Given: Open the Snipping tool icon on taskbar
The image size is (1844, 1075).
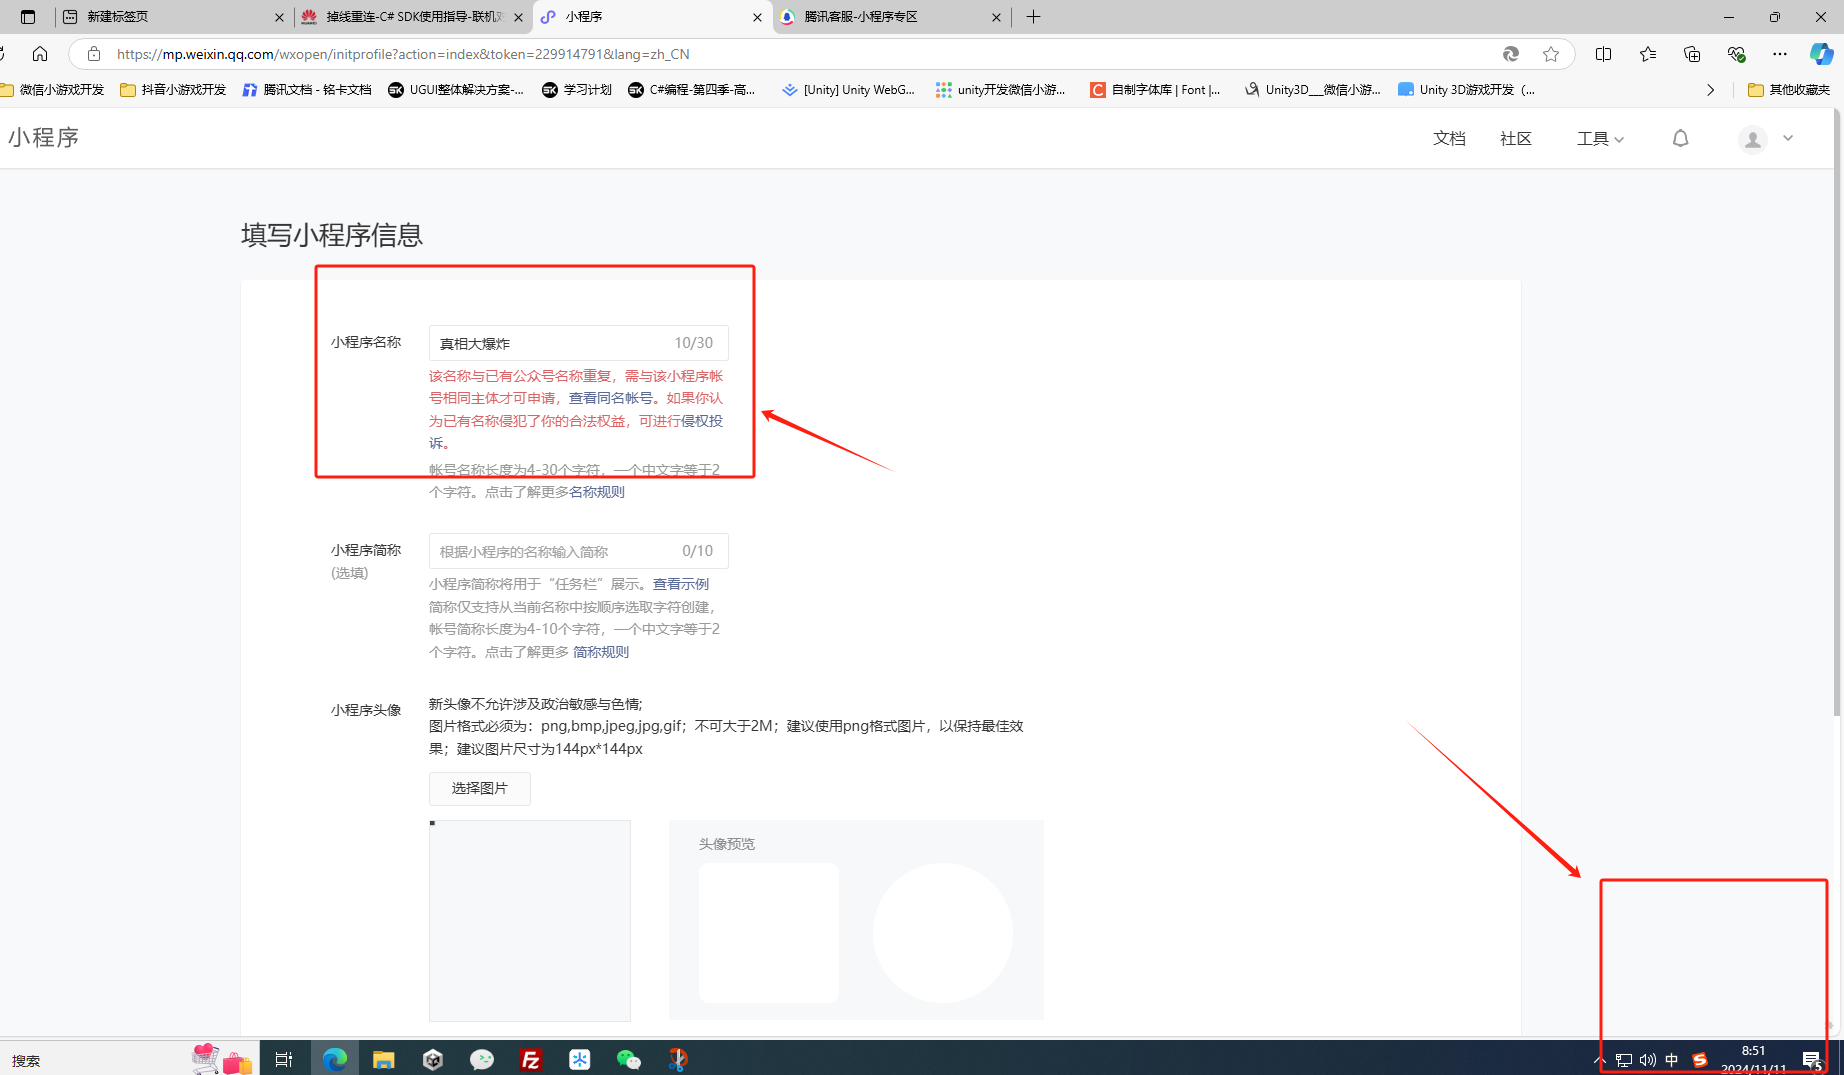Looking at the screenshot, I should [677, 1059].
